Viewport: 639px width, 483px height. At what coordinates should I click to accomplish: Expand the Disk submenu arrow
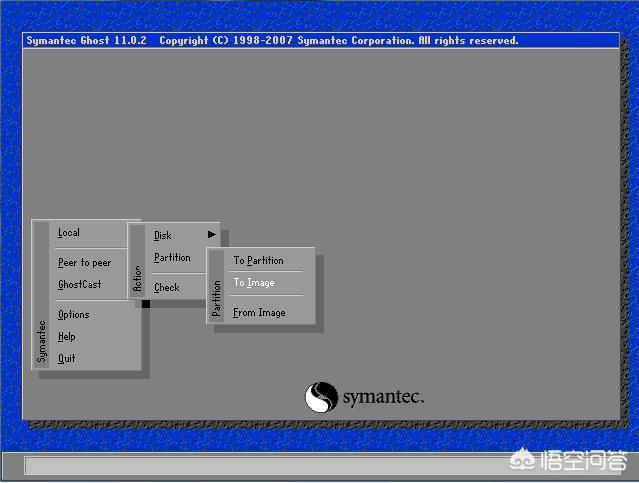[211, 234]
